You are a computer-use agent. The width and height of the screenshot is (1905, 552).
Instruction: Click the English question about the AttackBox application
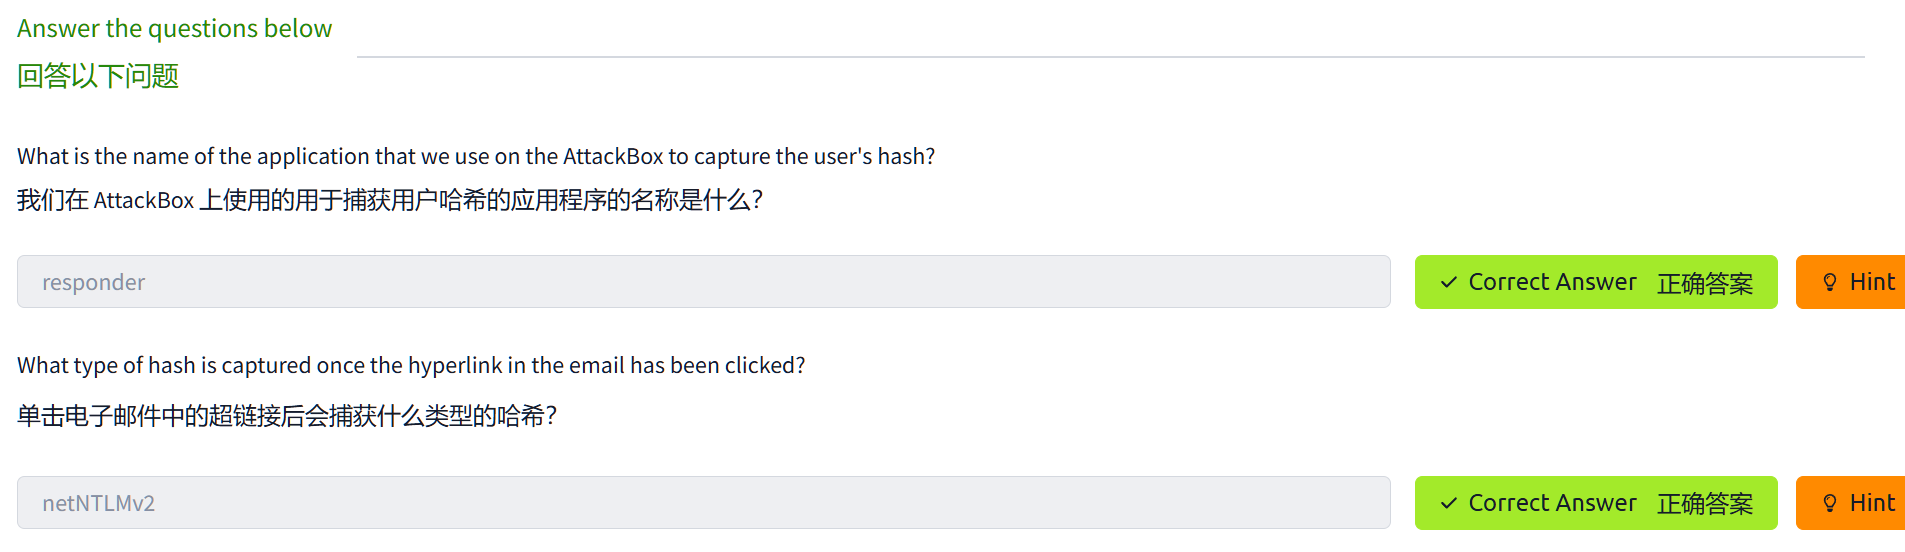[476, 156]
